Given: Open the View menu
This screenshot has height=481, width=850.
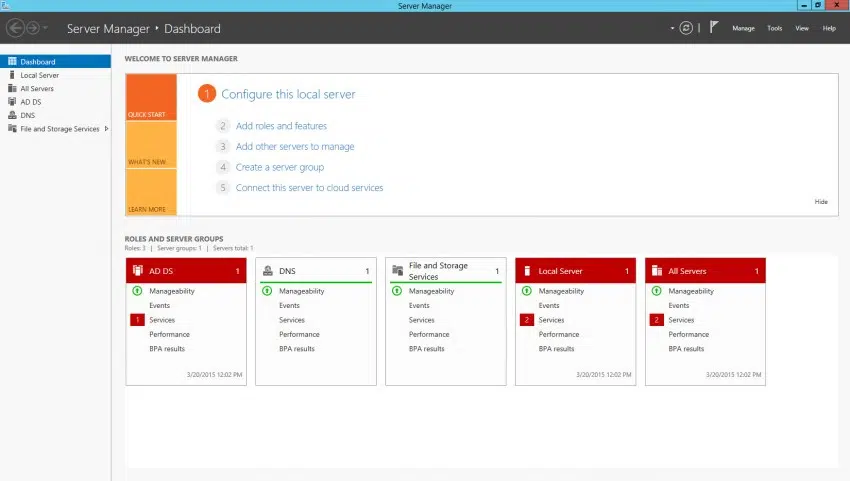Looking at the screenshot, I should [802, 28].
